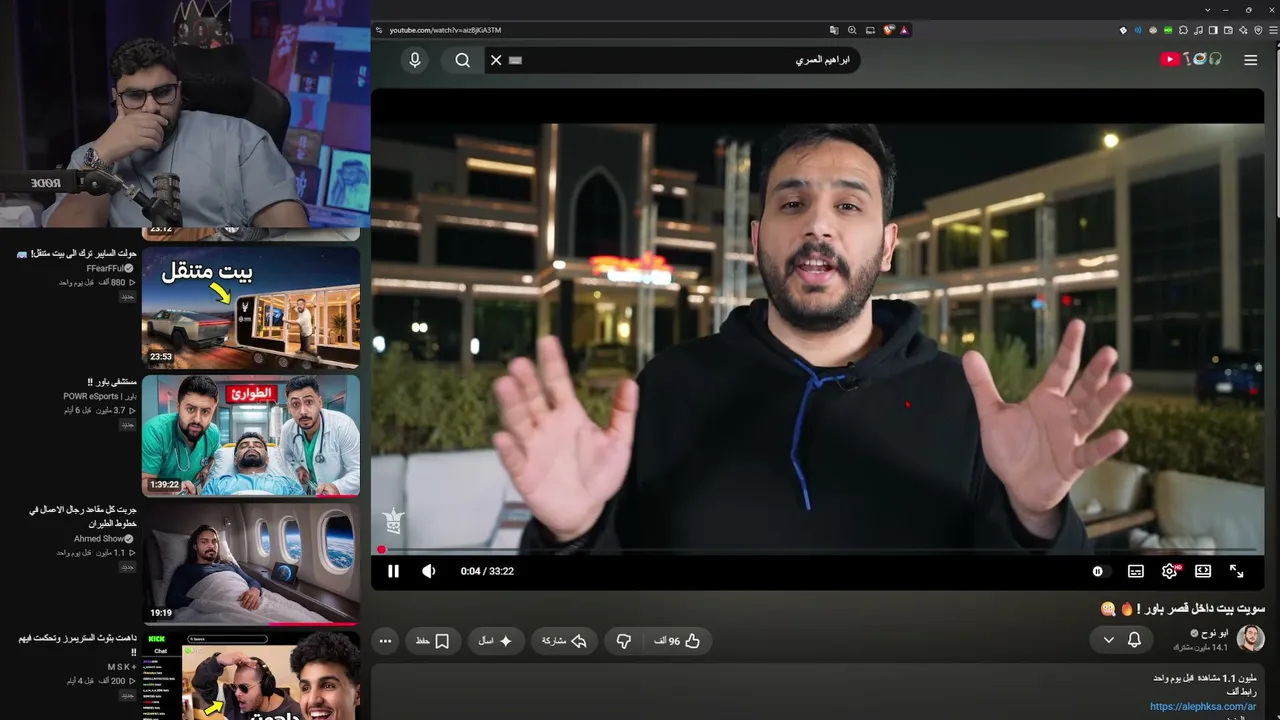Open the YouTube hamburger guide menu
The height and width of the screenshot is (720, 1280).
(1251, 60)
